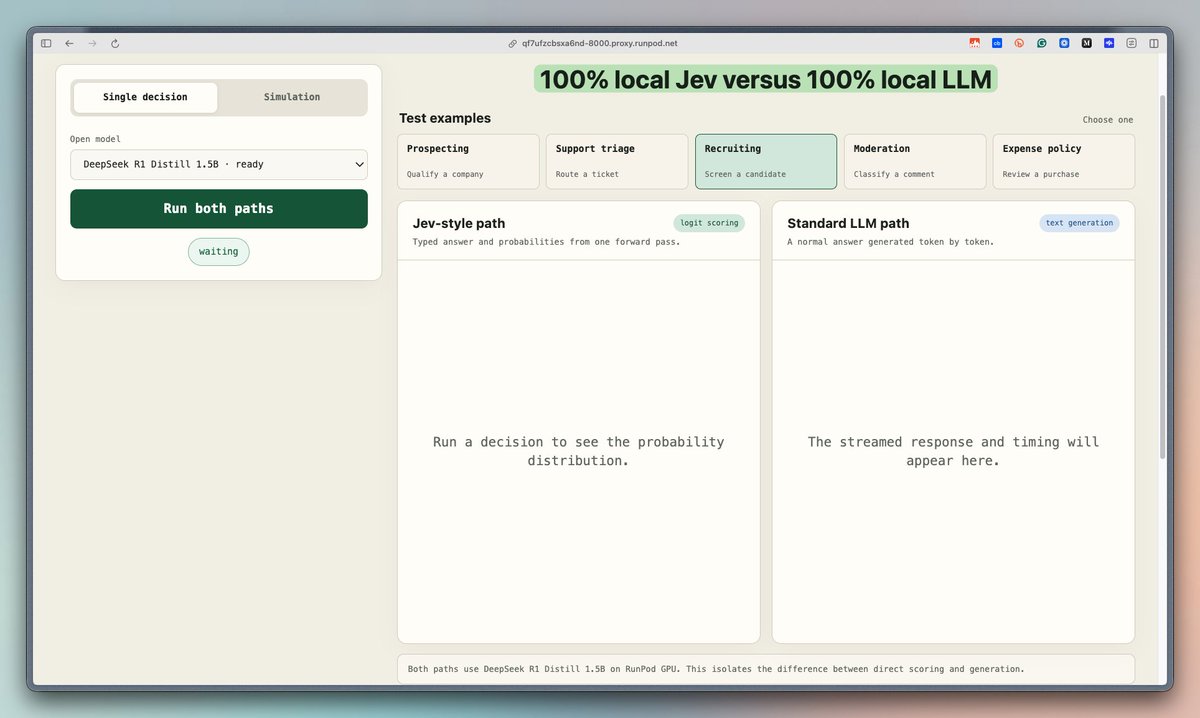
Task: Go back with the left arrow
Action: click(x=69, y=44)
